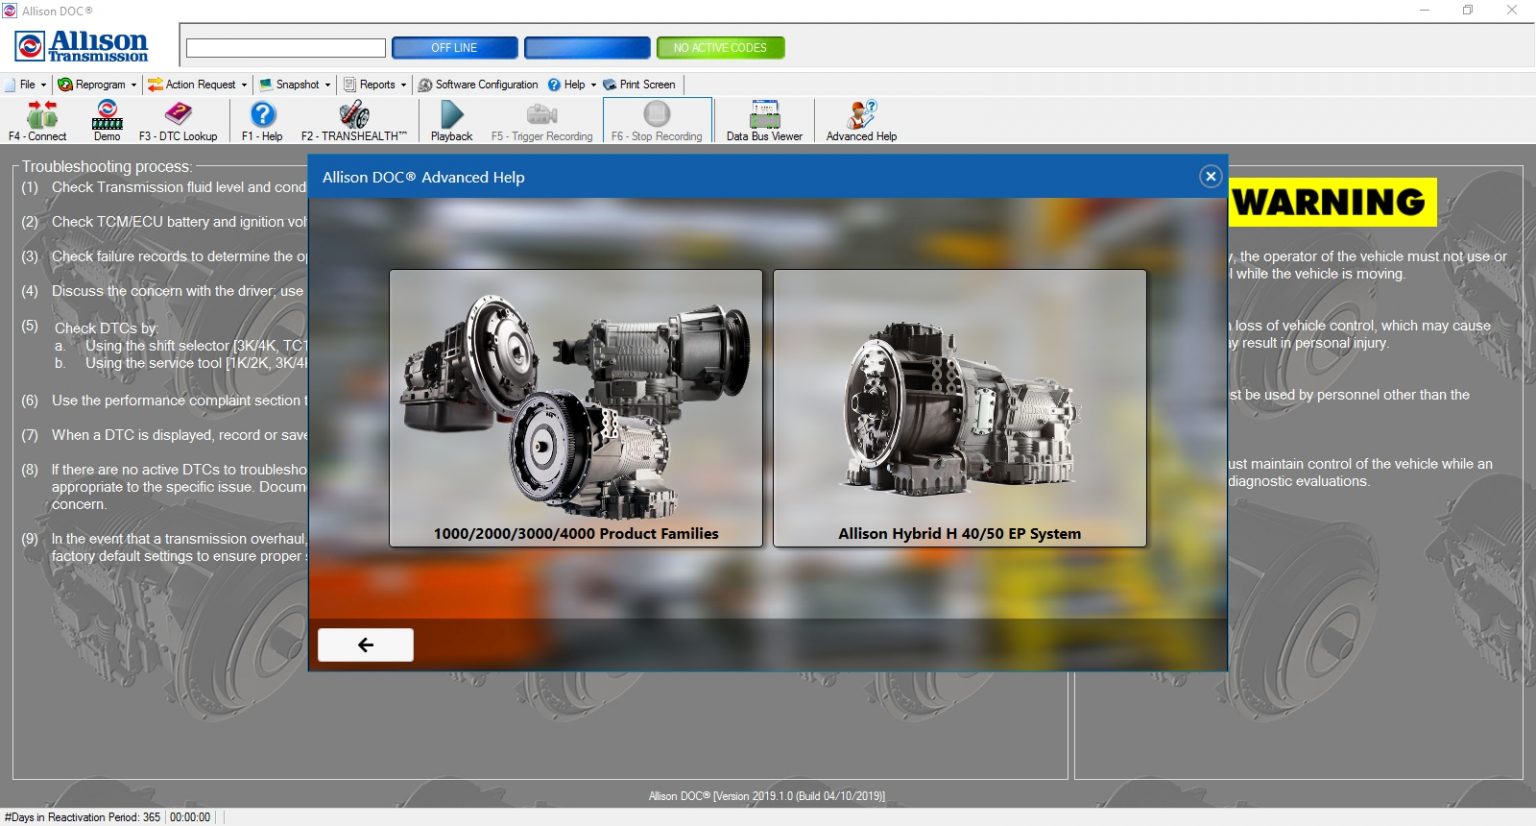
Task: Start the Playback feature
Action: click(x=451, y=120)
